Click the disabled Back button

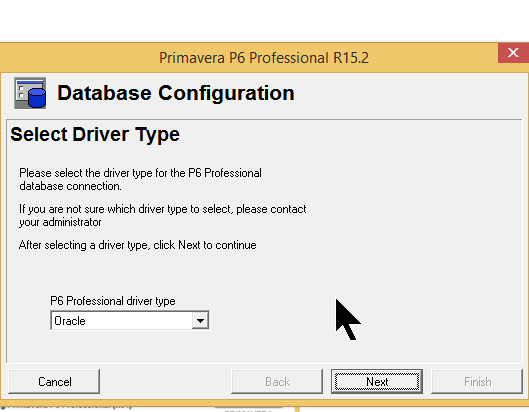coord(277,382)
